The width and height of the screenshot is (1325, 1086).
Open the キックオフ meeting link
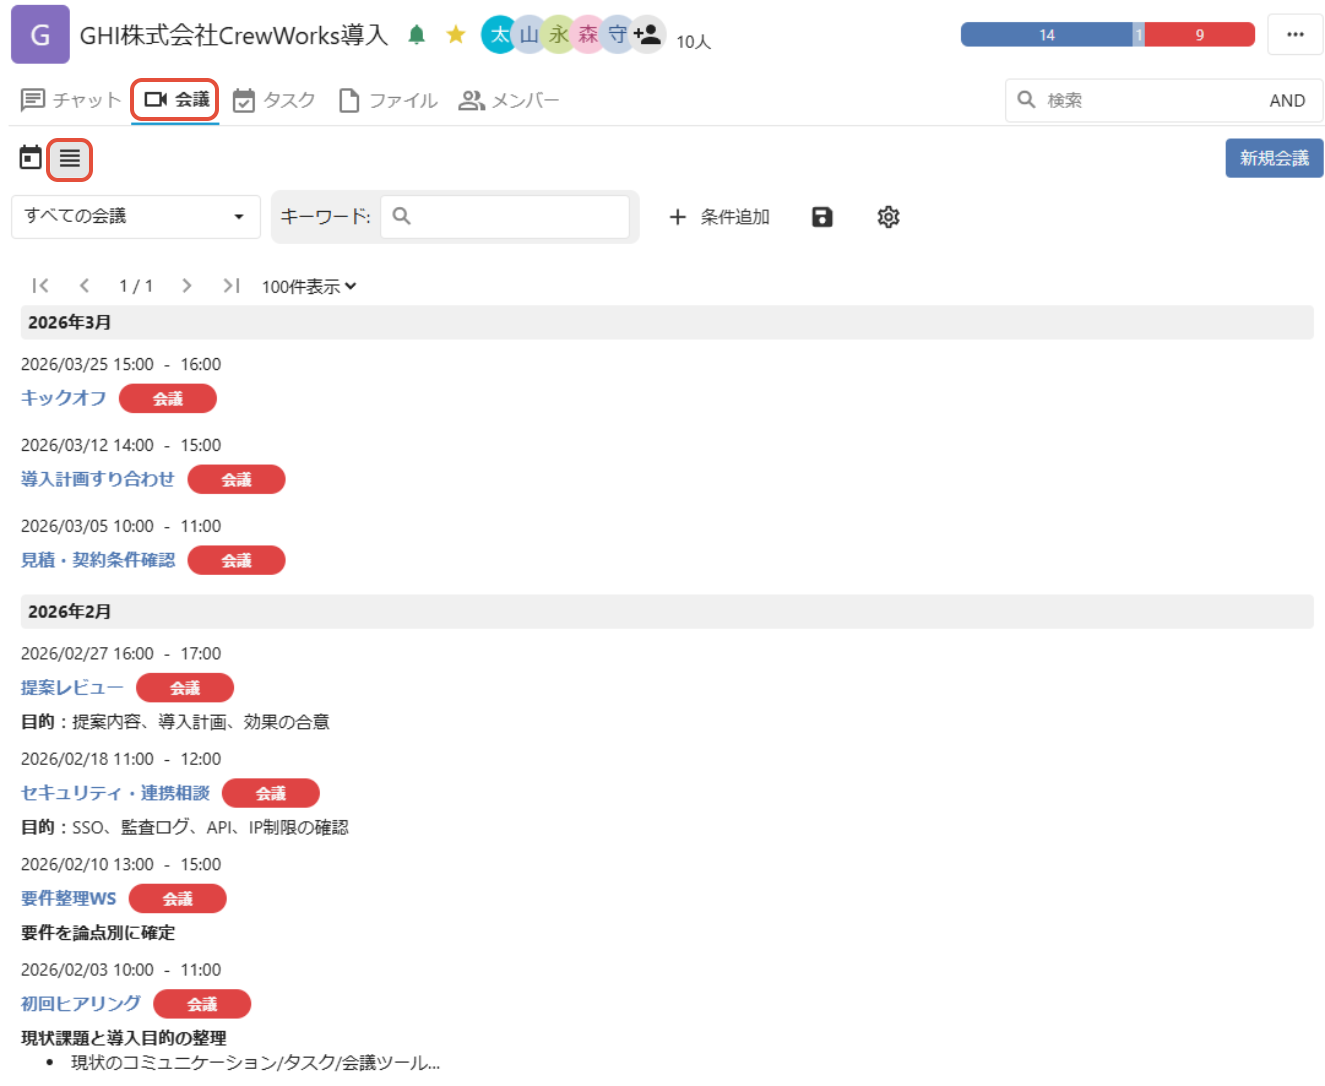64,398
